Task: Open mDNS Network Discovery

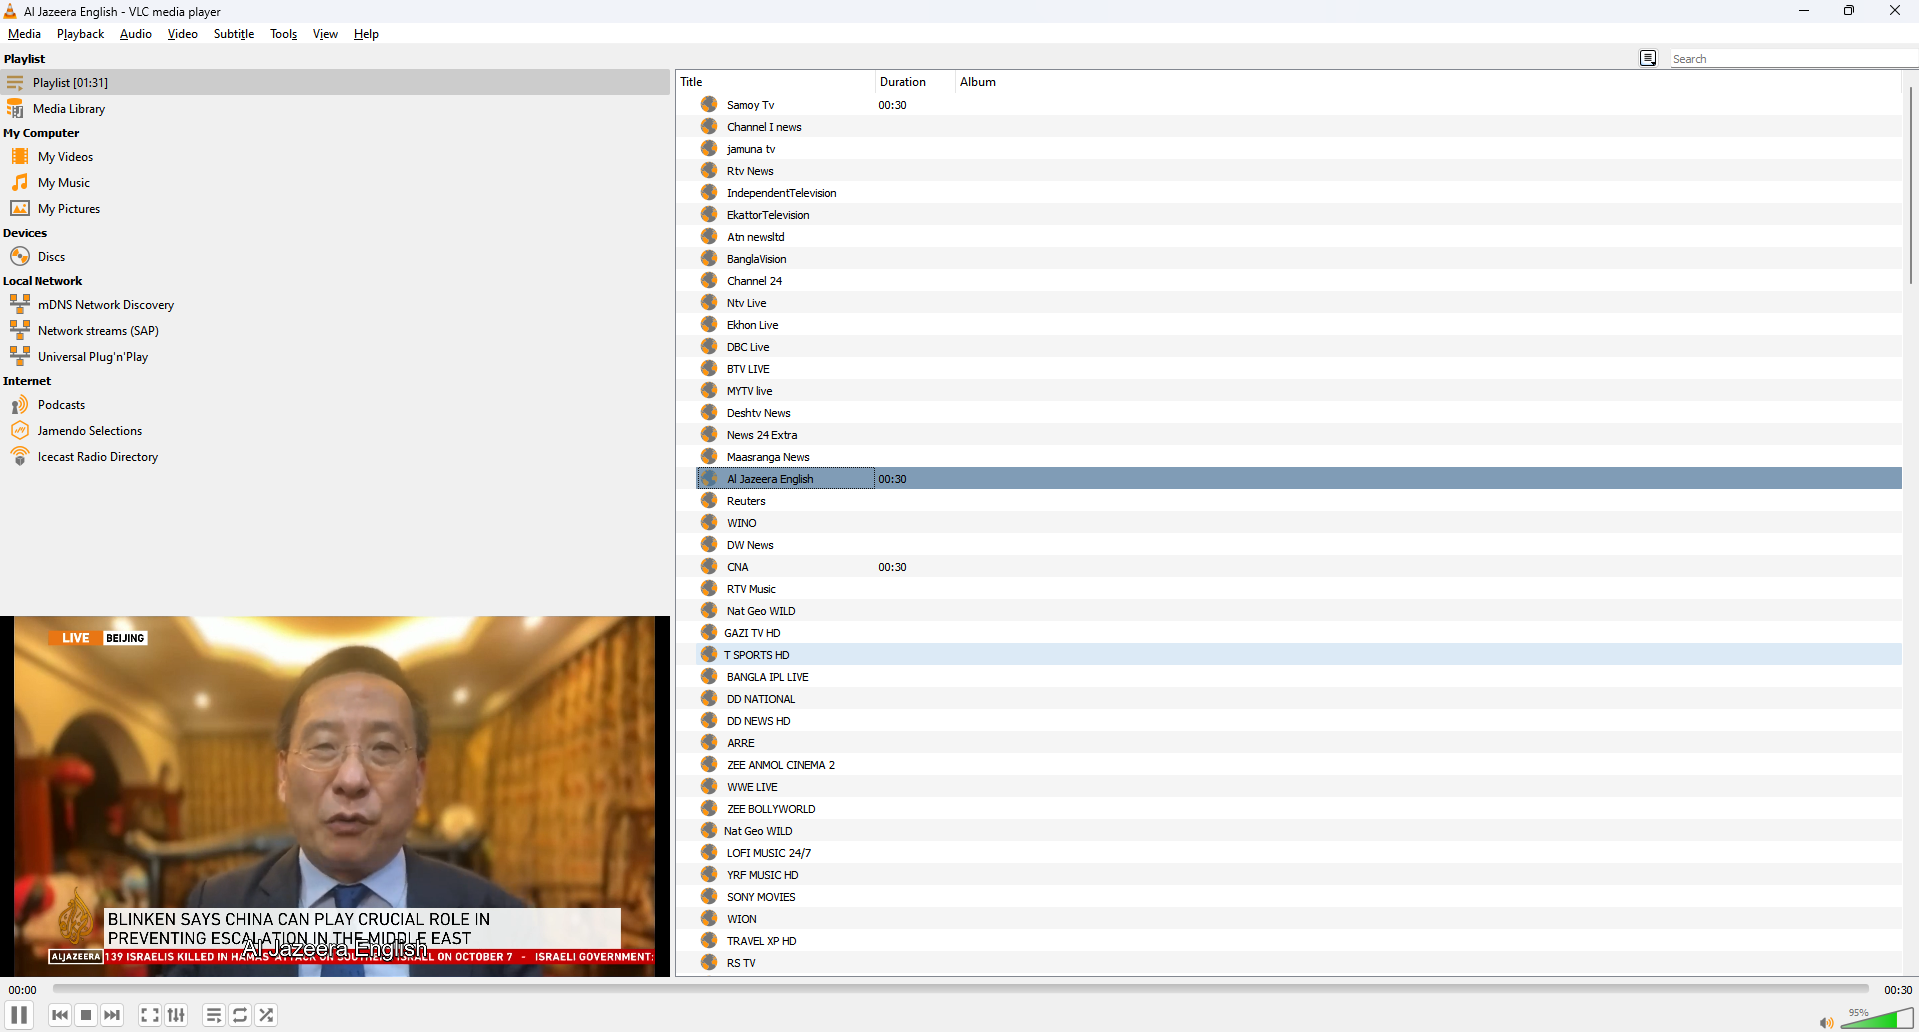Action: click(x=106, y=305)
